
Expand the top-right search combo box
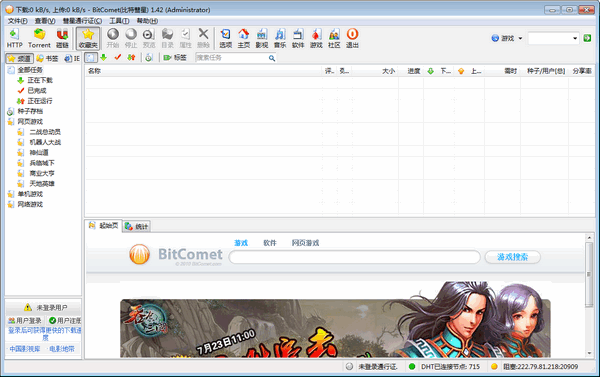pyautogui.click(x=575, y=38)
